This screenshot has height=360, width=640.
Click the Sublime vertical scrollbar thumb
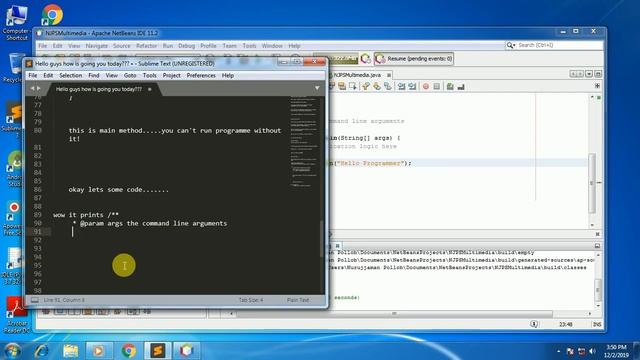pos(322,239)
